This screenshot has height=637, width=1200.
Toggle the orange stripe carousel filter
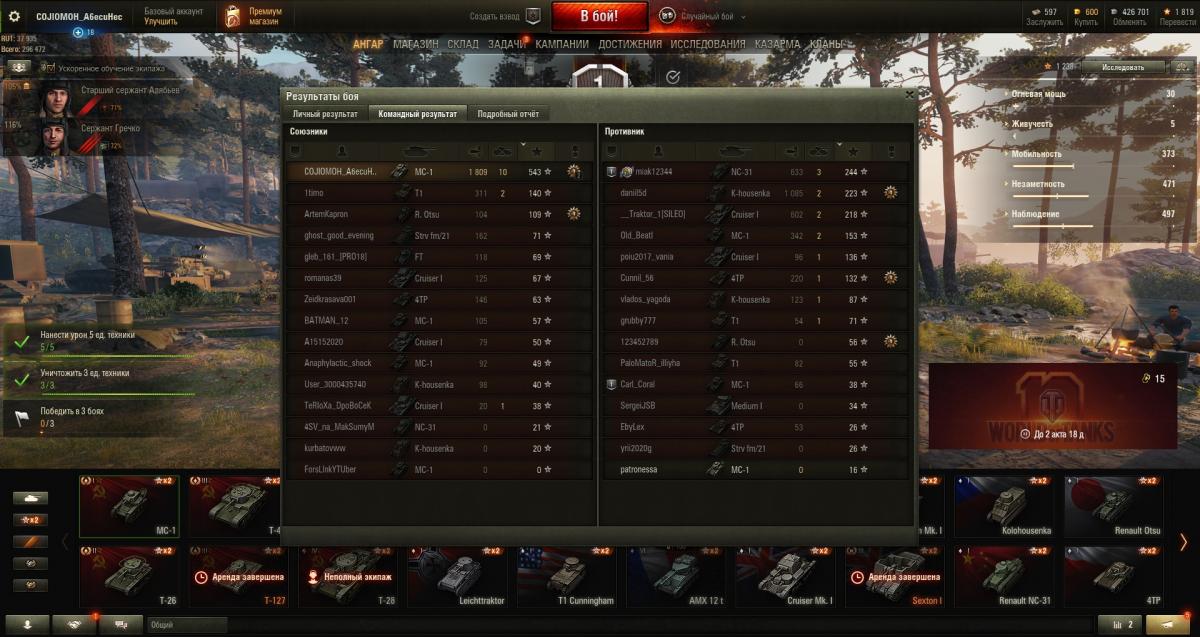30,541
